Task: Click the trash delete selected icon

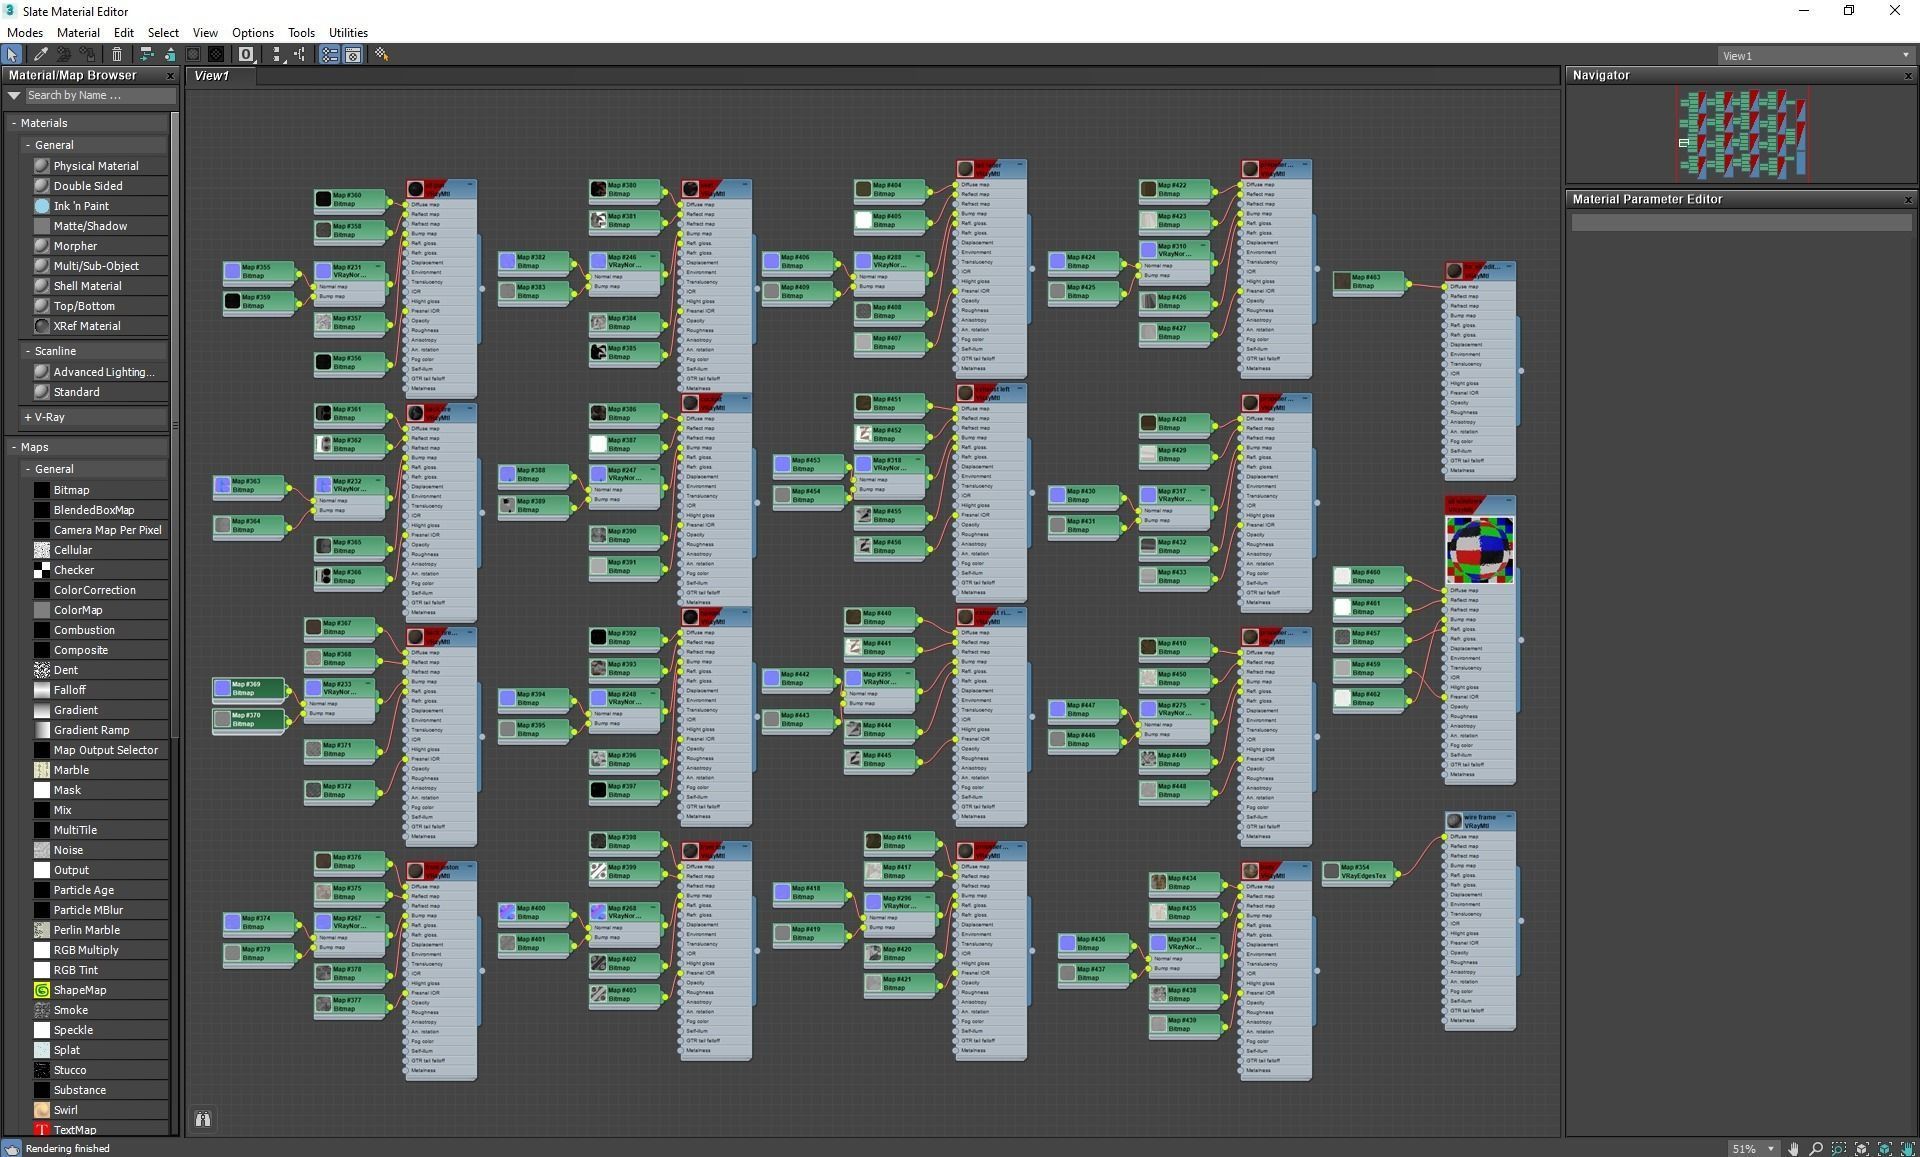Action: point(117,55)
